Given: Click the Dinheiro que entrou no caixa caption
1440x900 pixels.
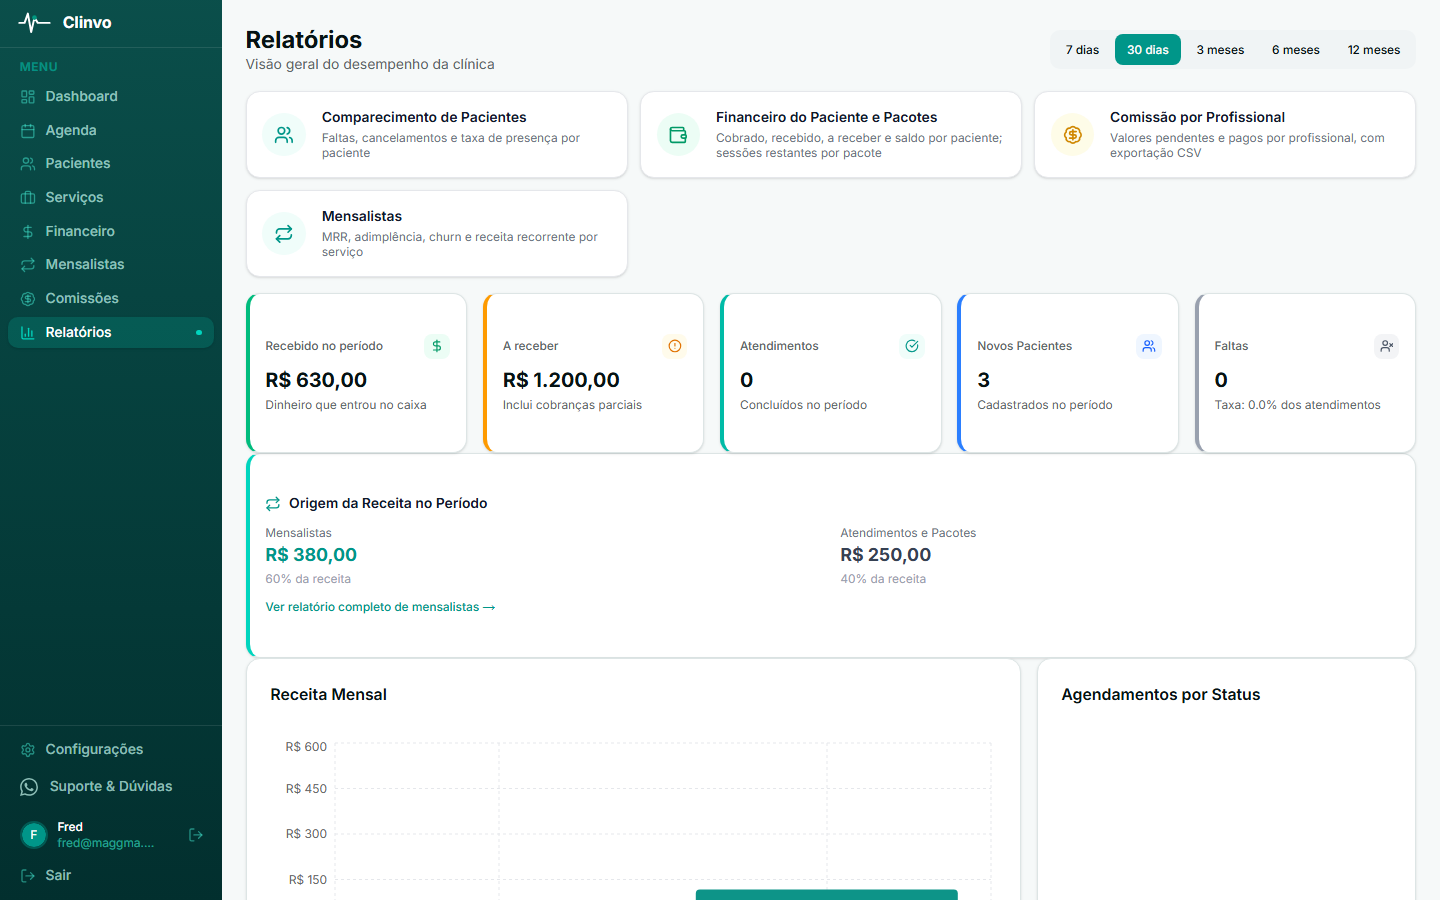Looking at the screenshot, I should click(x=346, y=406).
